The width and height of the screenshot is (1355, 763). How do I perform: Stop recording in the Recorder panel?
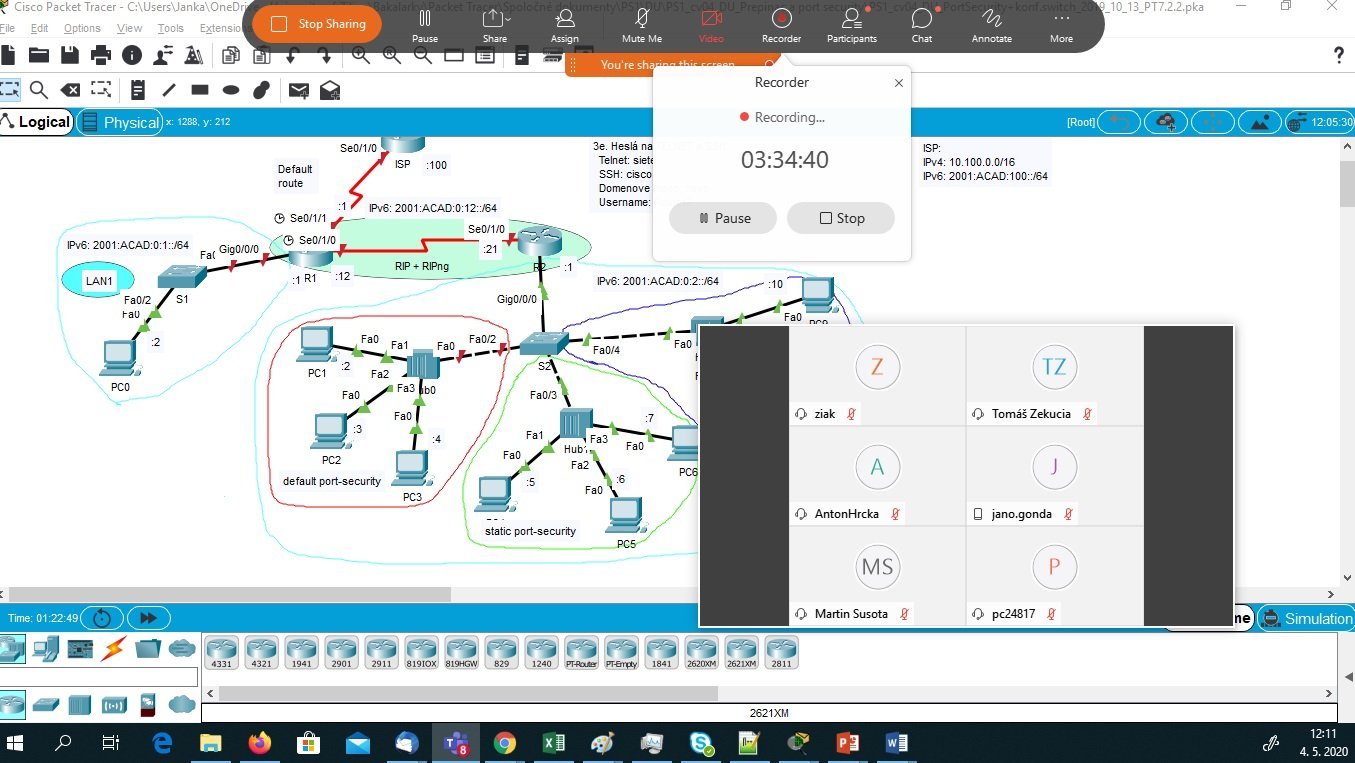tap(840, 218)
